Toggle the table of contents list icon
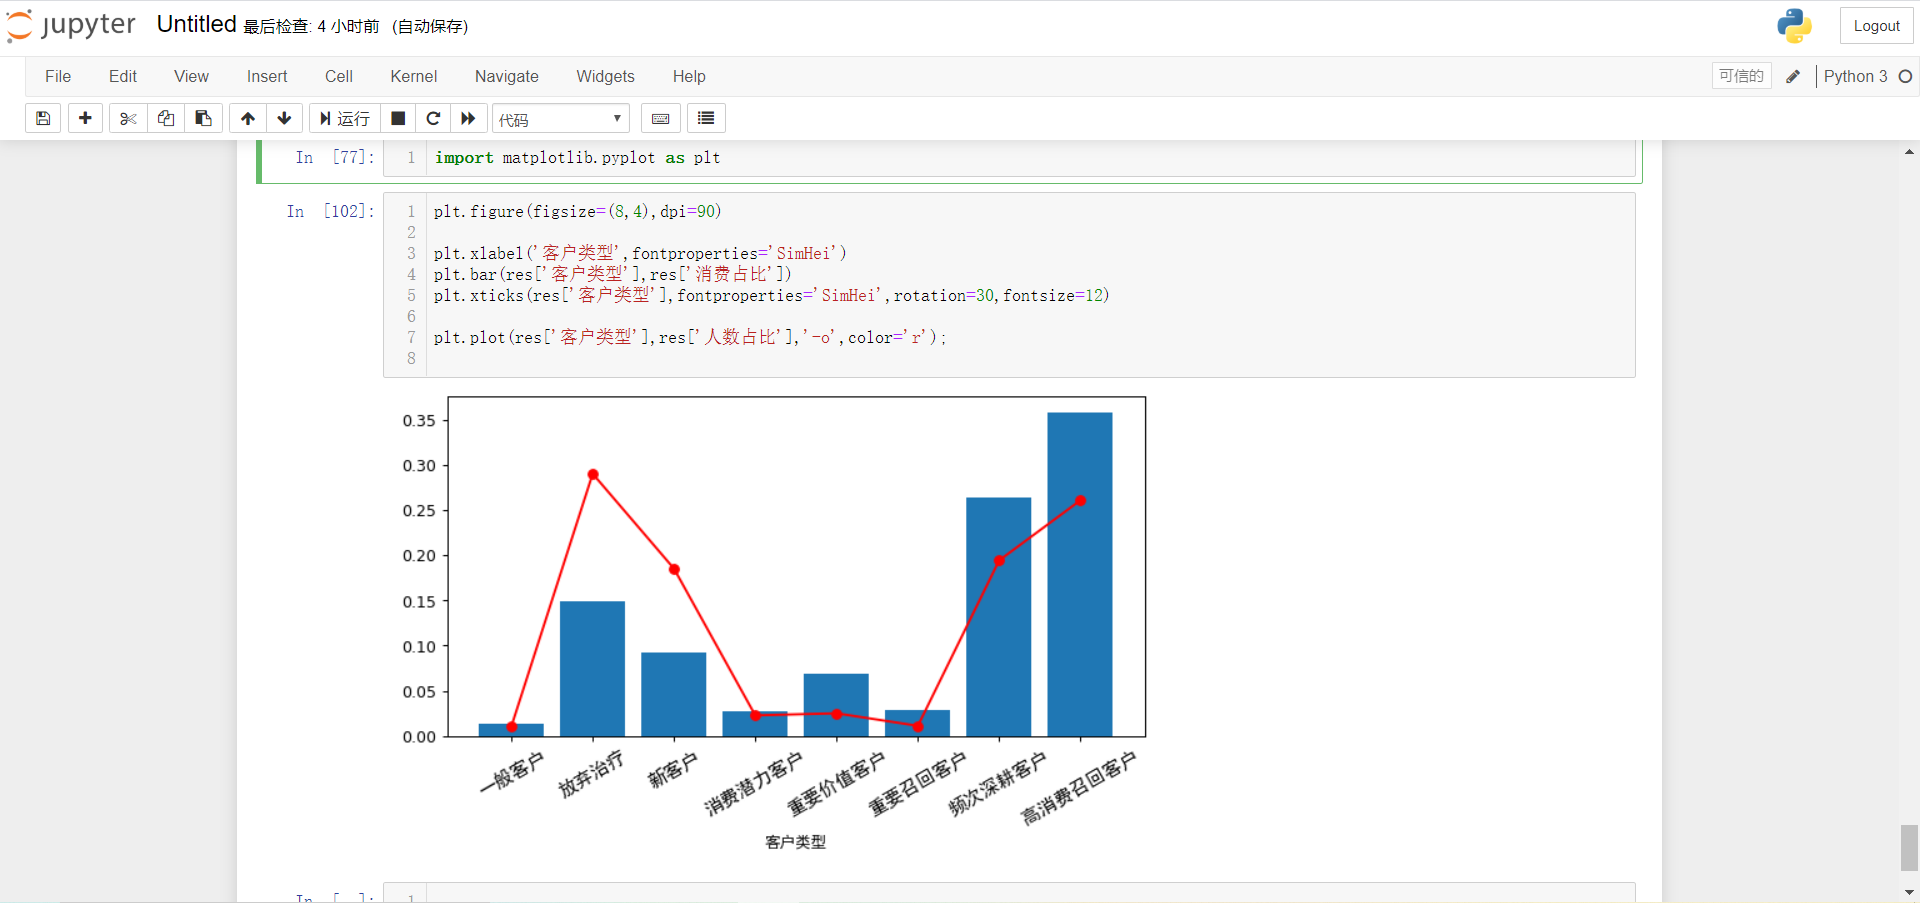 [706, 118]
